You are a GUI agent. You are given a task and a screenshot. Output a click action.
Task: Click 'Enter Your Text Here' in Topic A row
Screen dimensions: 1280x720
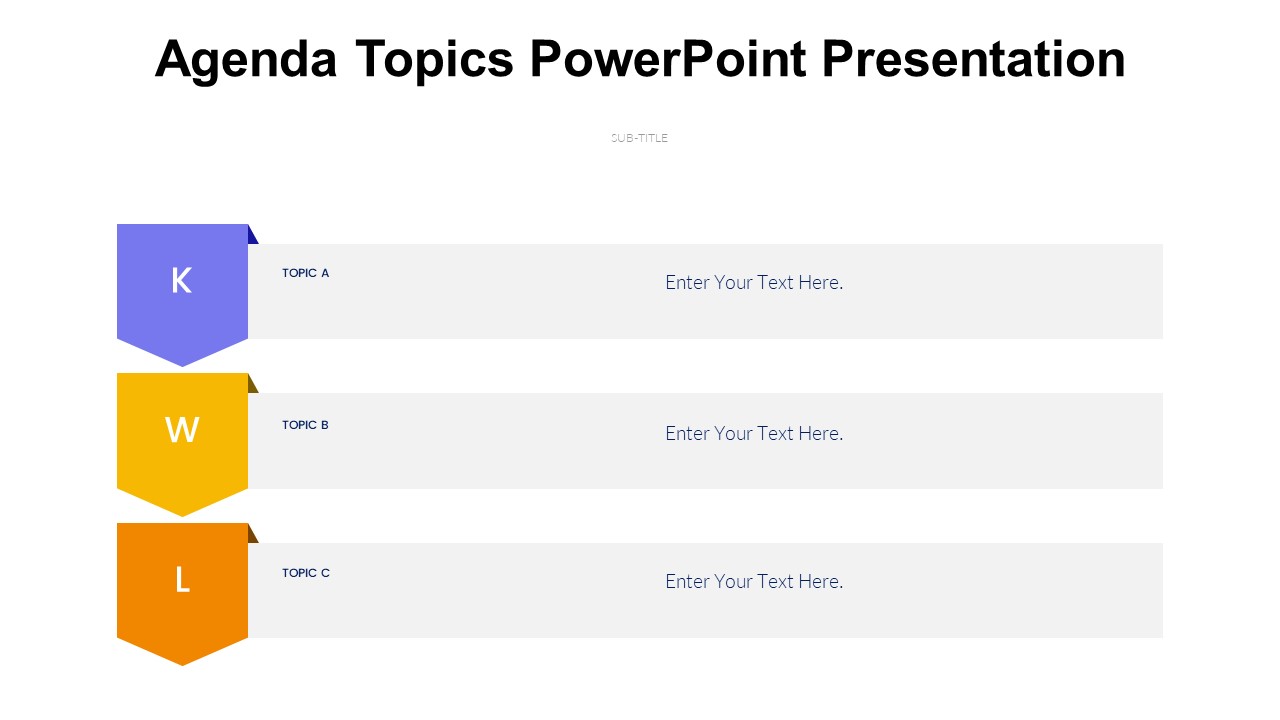pos(754,282)
